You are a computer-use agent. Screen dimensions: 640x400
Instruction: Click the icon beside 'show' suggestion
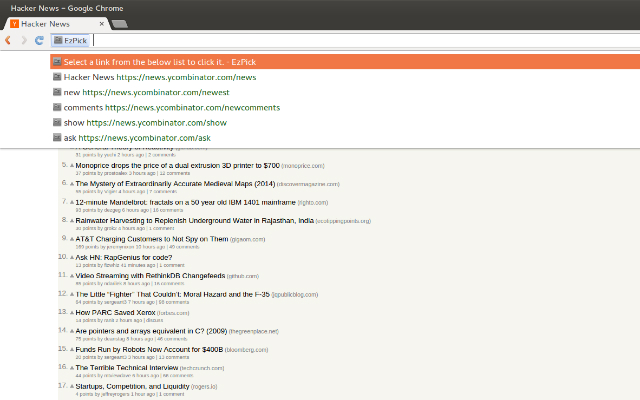(x=57, y=122)
